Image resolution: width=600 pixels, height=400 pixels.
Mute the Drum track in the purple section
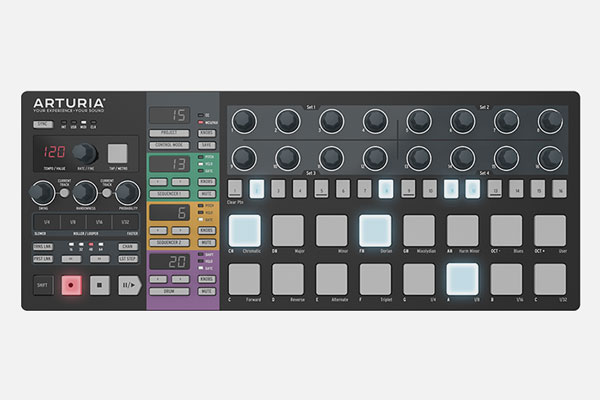[207, 291]
